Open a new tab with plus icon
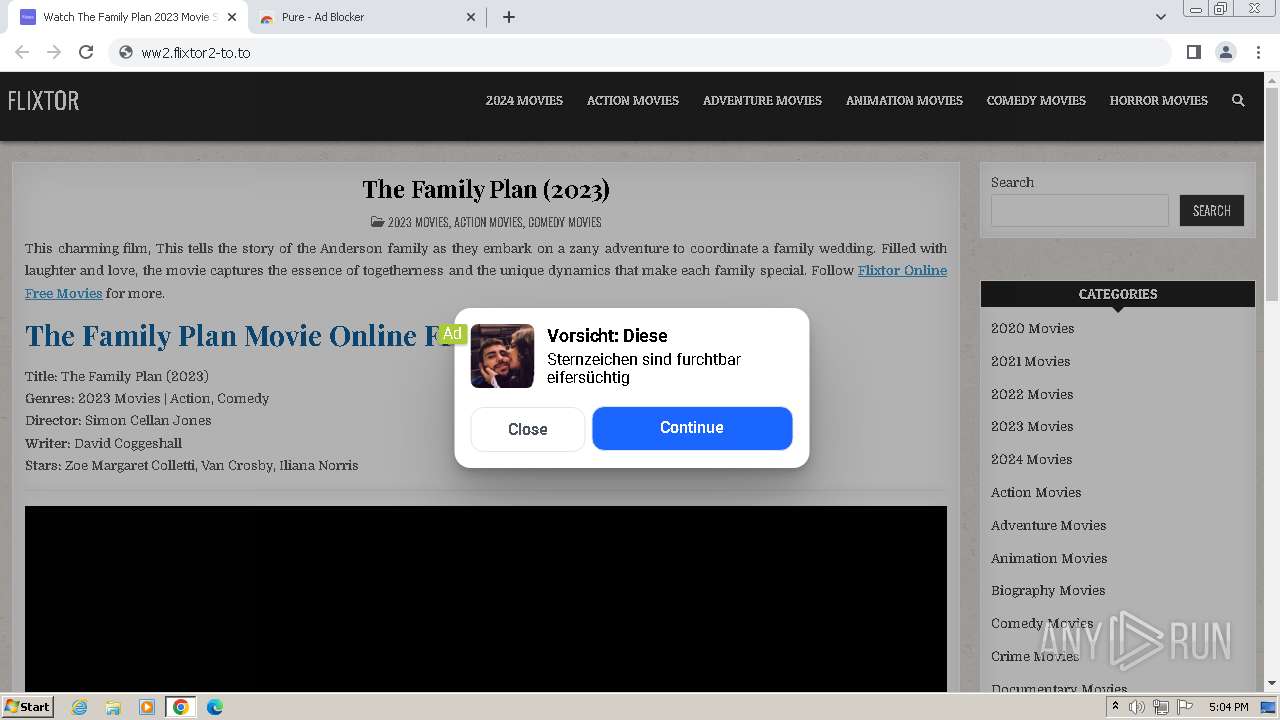 (508, 17)
